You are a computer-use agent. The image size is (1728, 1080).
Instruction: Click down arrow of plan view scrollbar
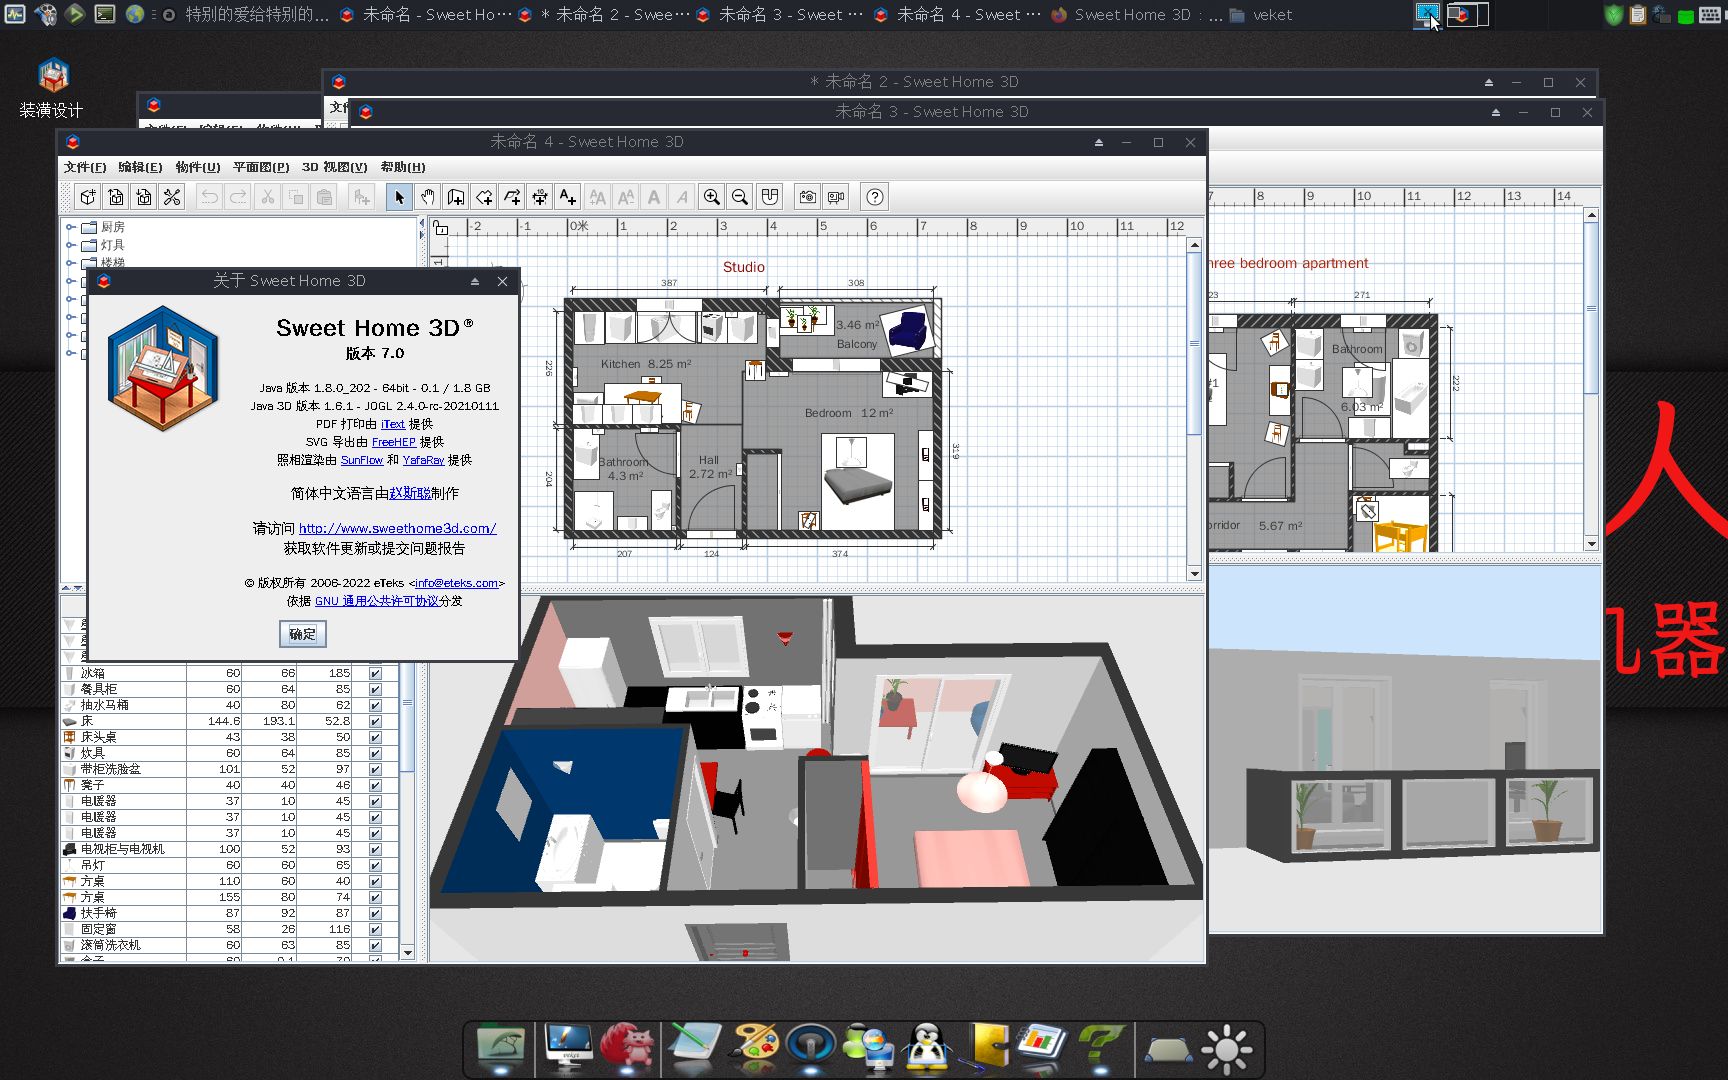pos(1194,574)
